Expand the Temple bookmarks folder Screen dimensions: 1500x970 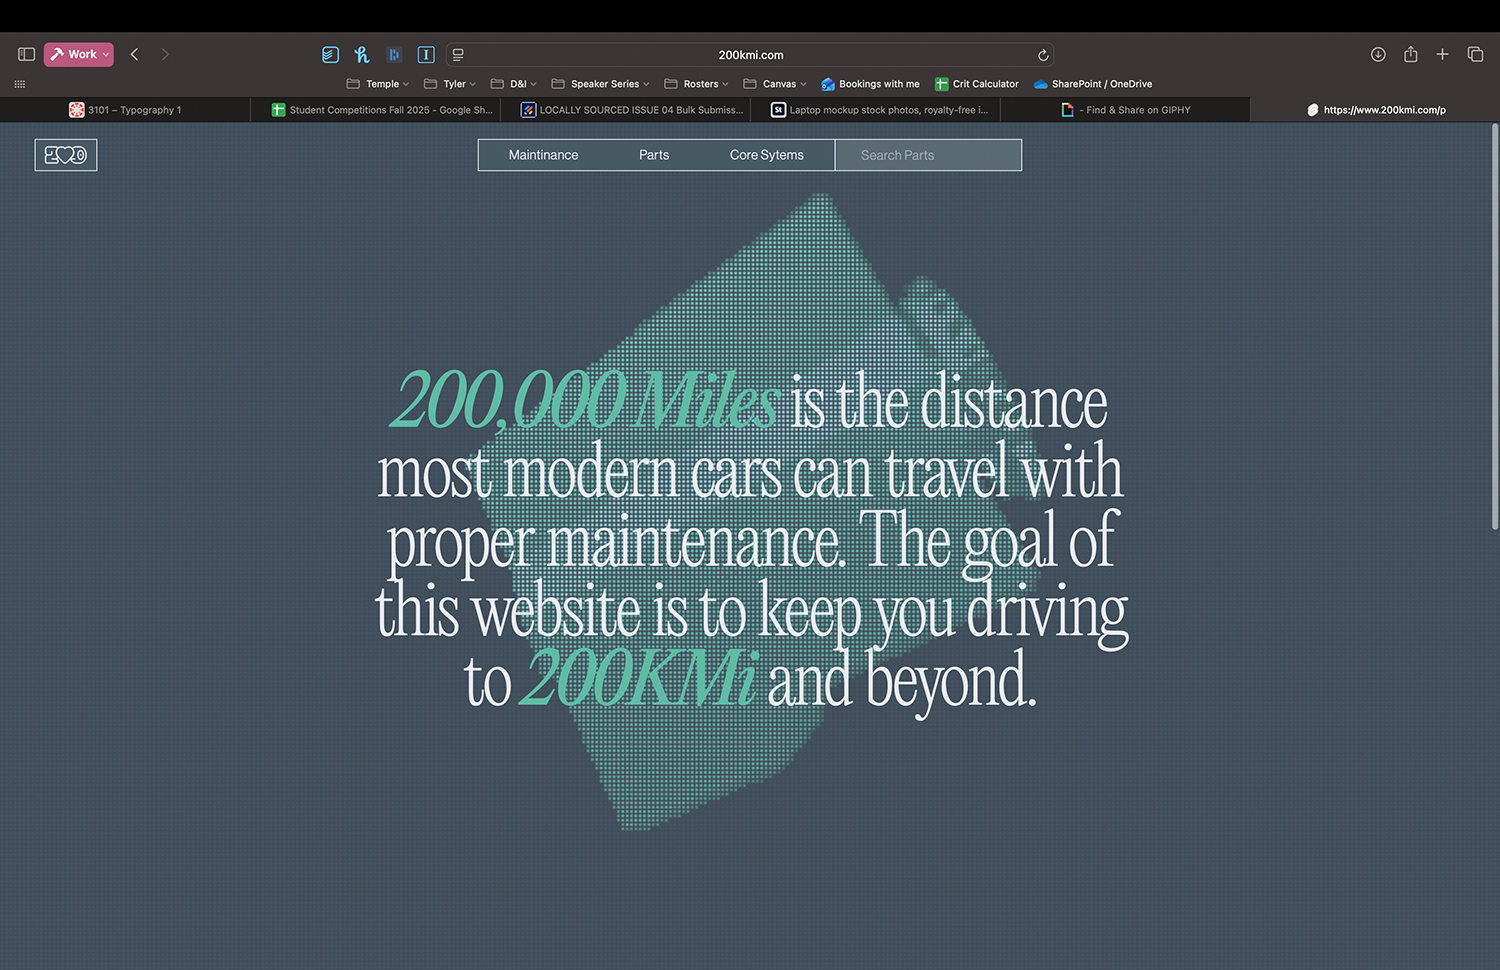[x=378, y=84]
